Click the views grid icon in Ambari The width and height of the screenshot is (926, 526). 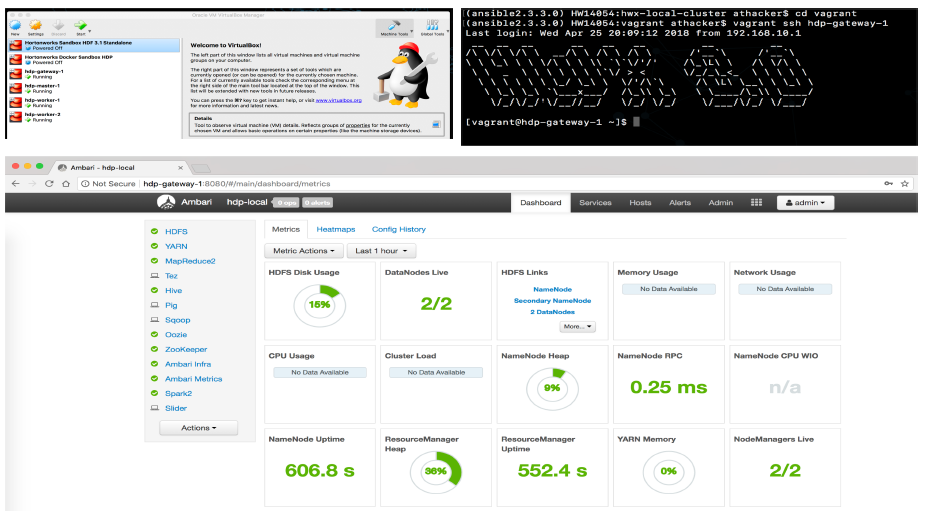756,202
